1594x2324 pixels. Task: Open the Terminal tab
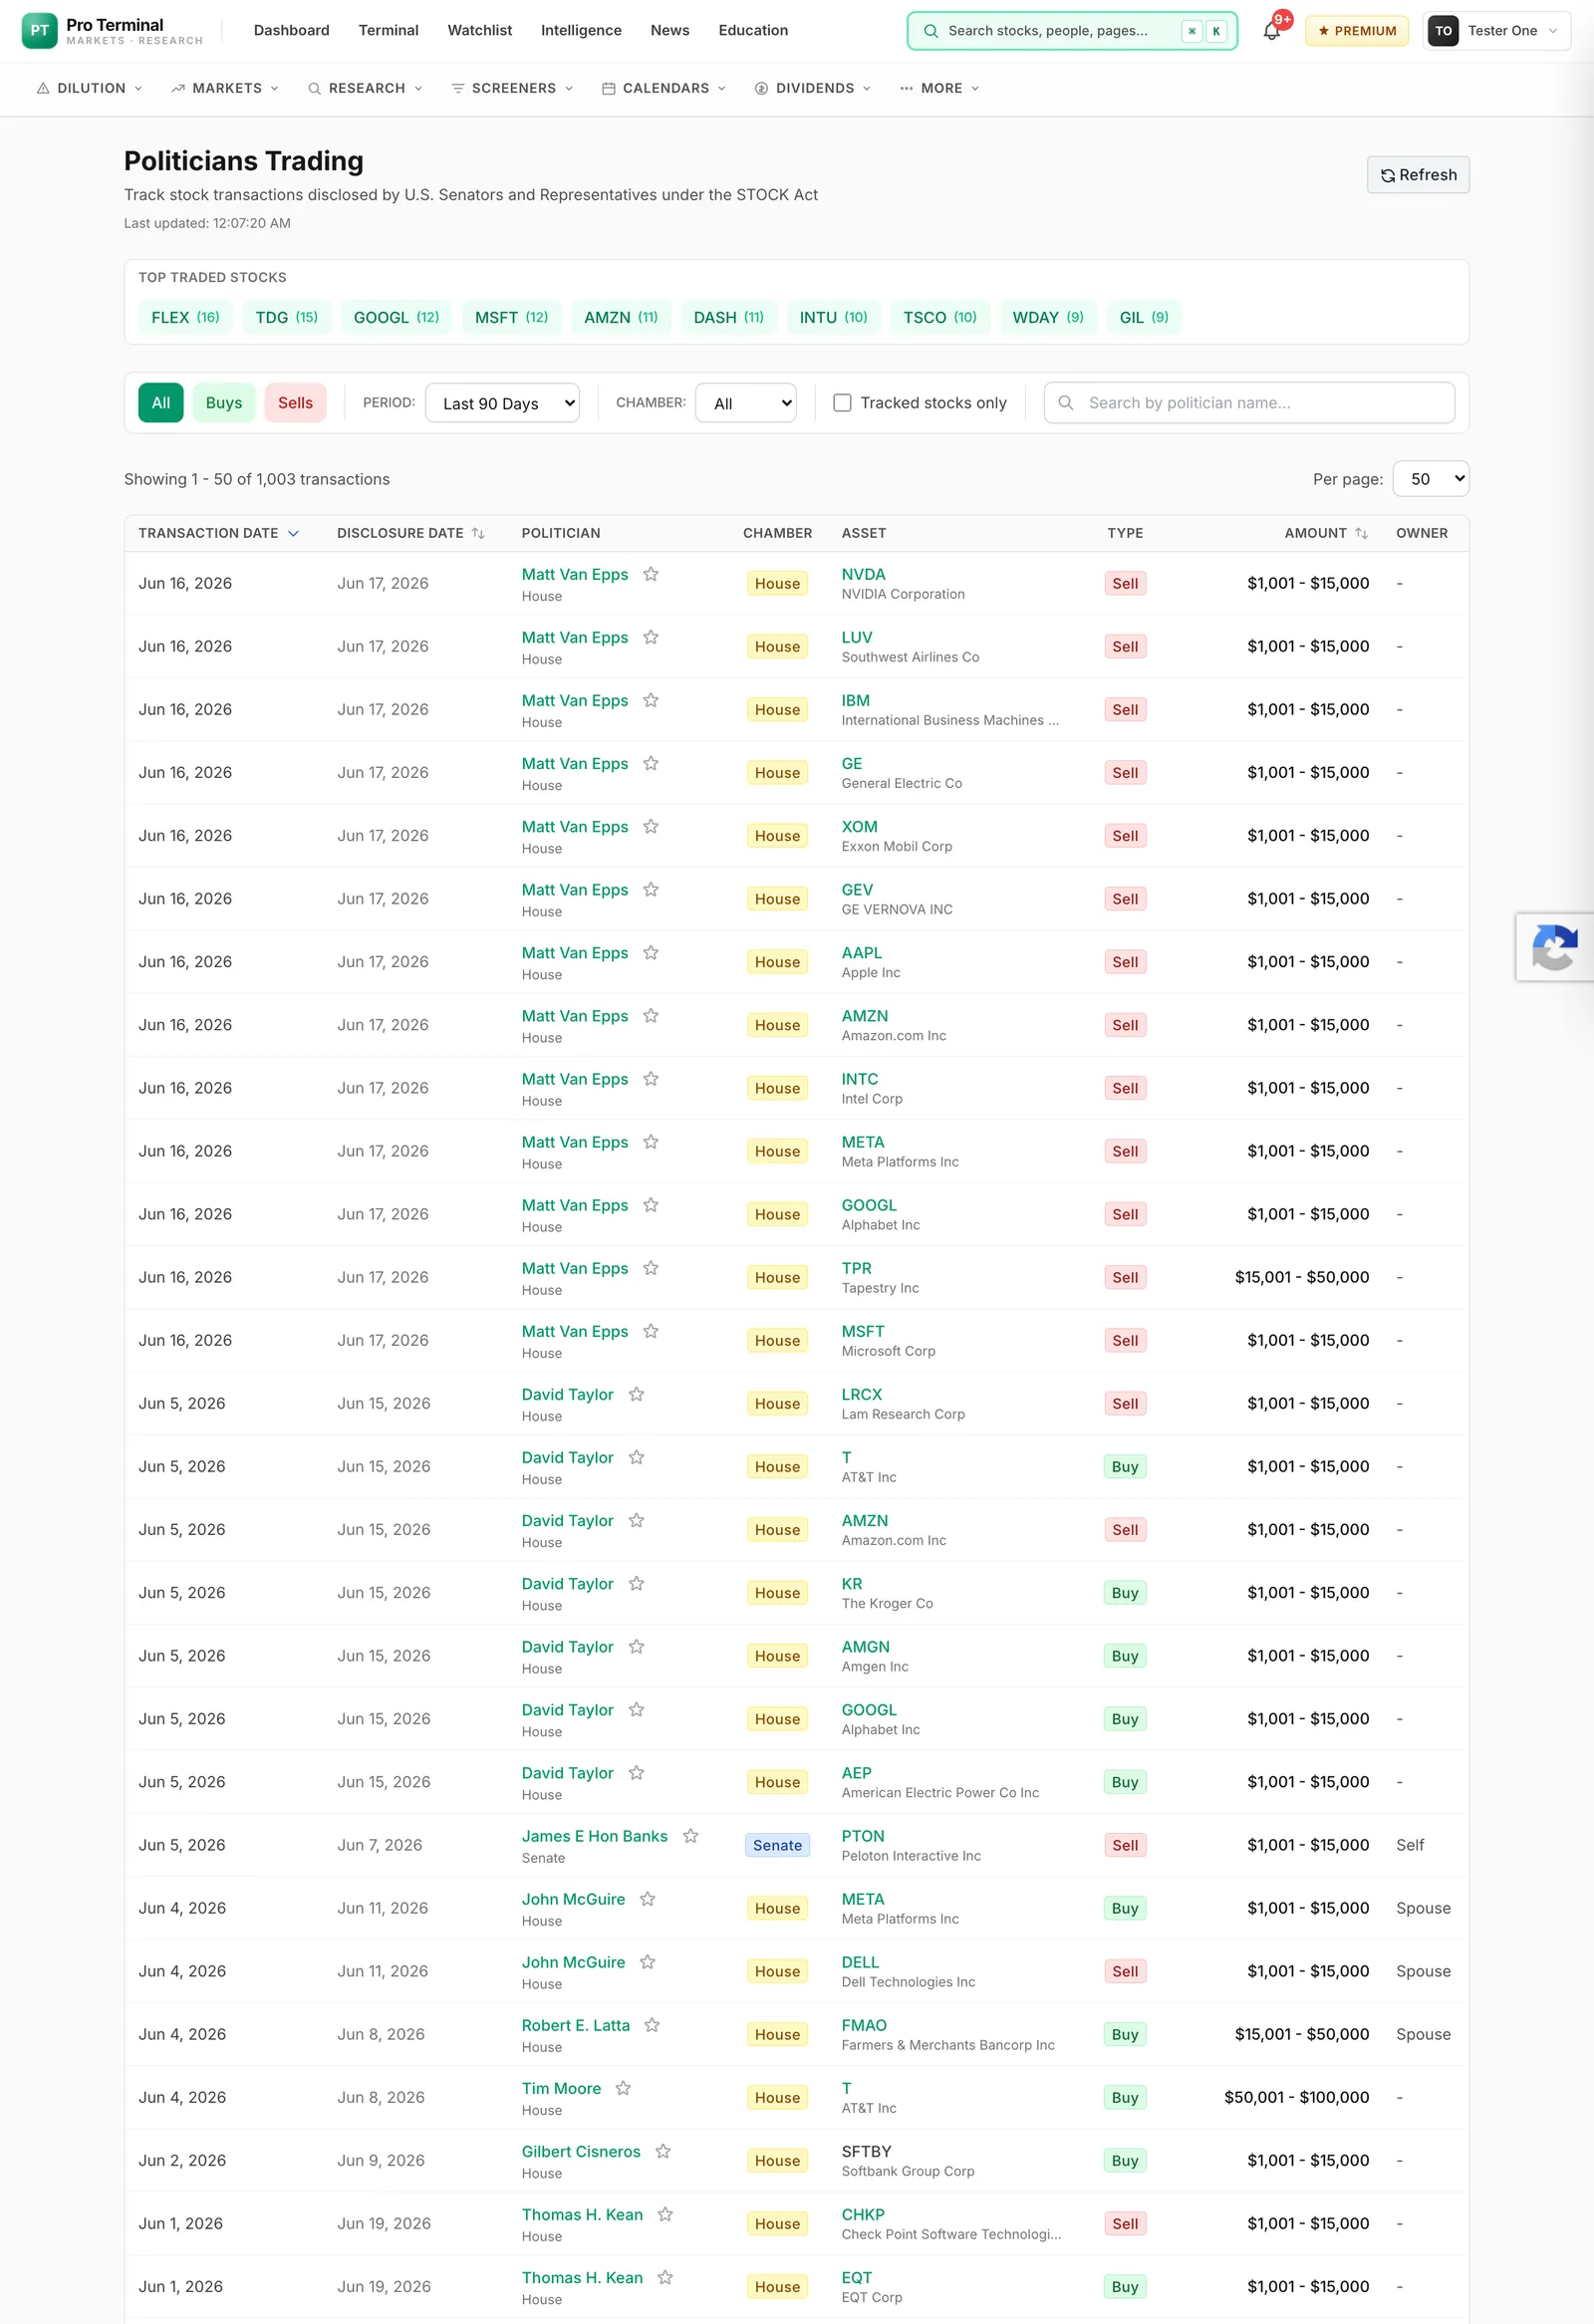click(389, 31)
